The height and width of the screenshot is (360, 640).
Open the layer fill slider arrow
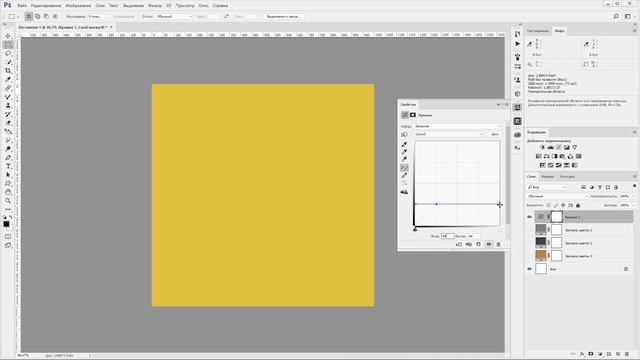click(633, 205)
